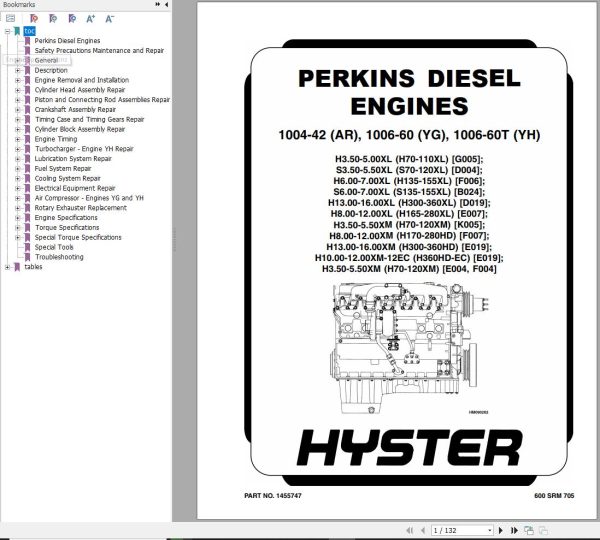Click the purple bookmark icon beside tables
600x540 pixels.
17,267
